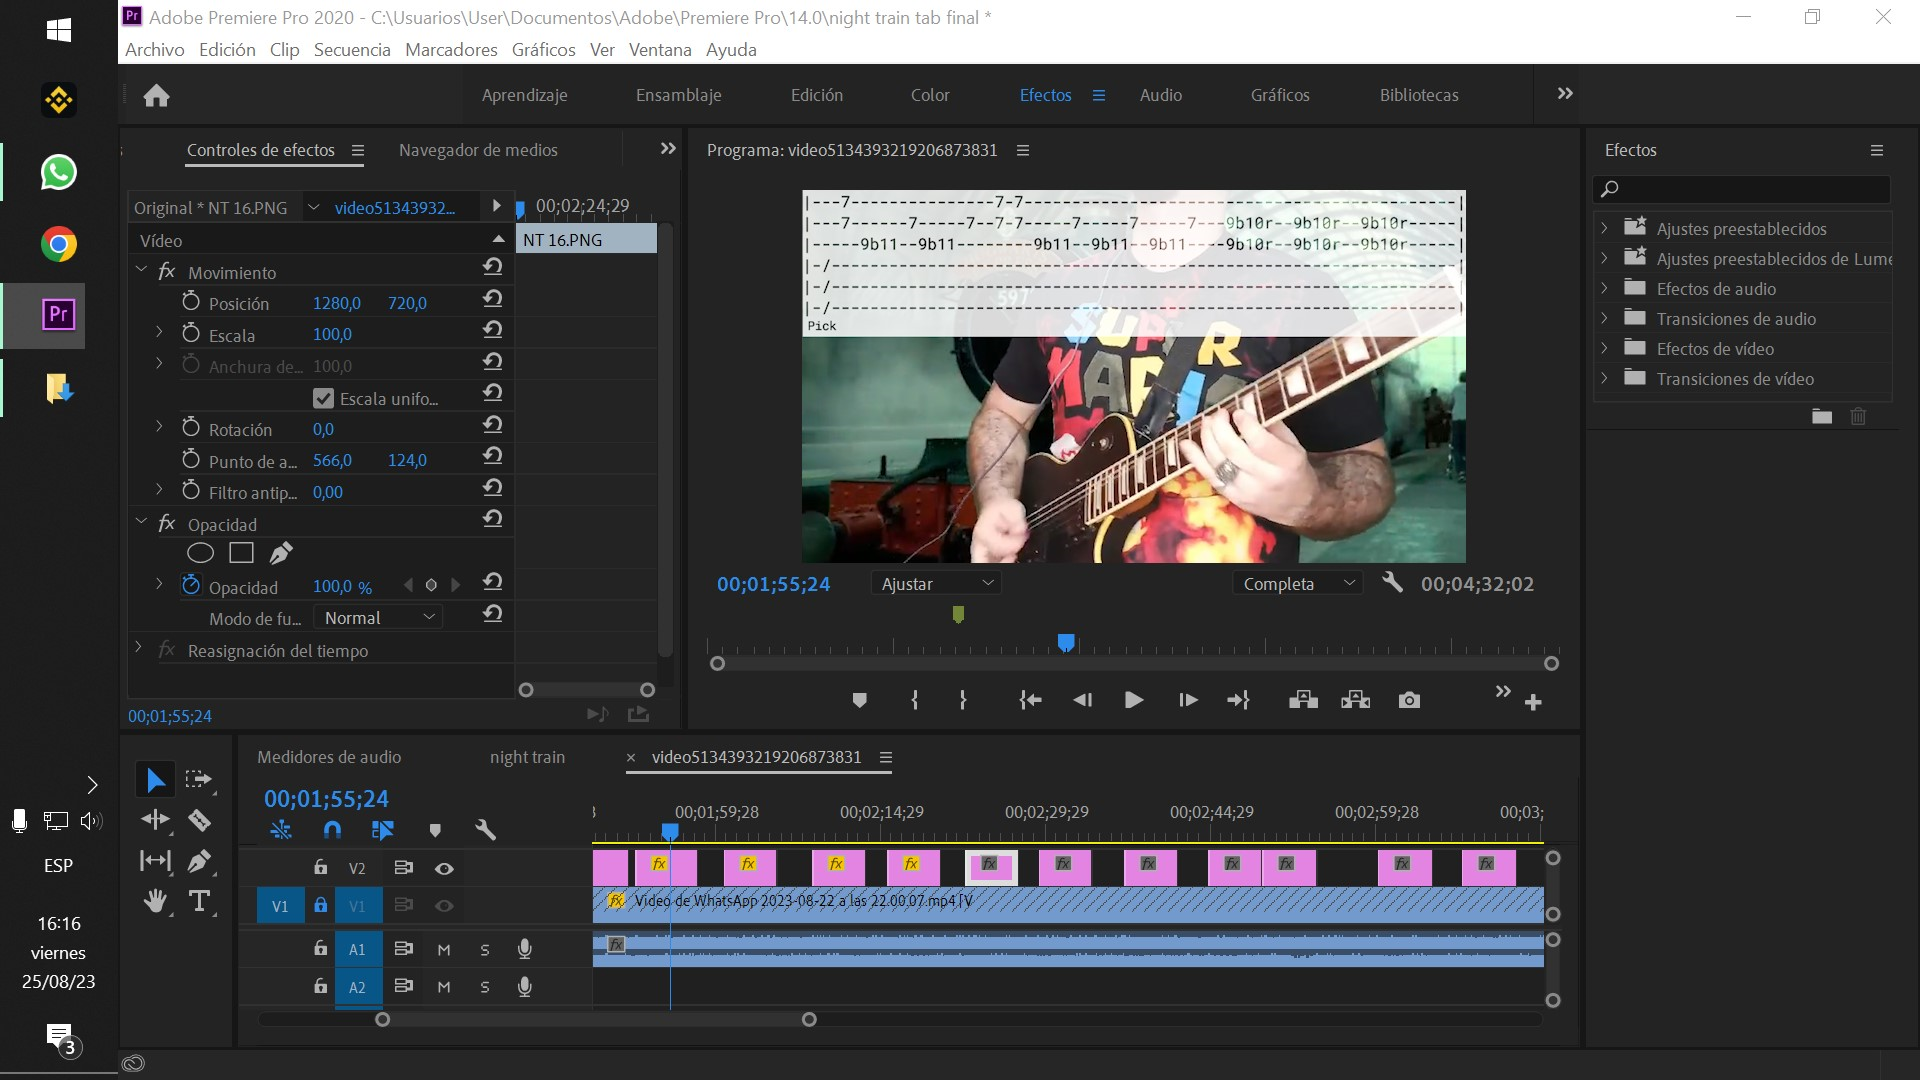Open Program monitor settings wrench
The image size is (1920, 1080).
1392,582
